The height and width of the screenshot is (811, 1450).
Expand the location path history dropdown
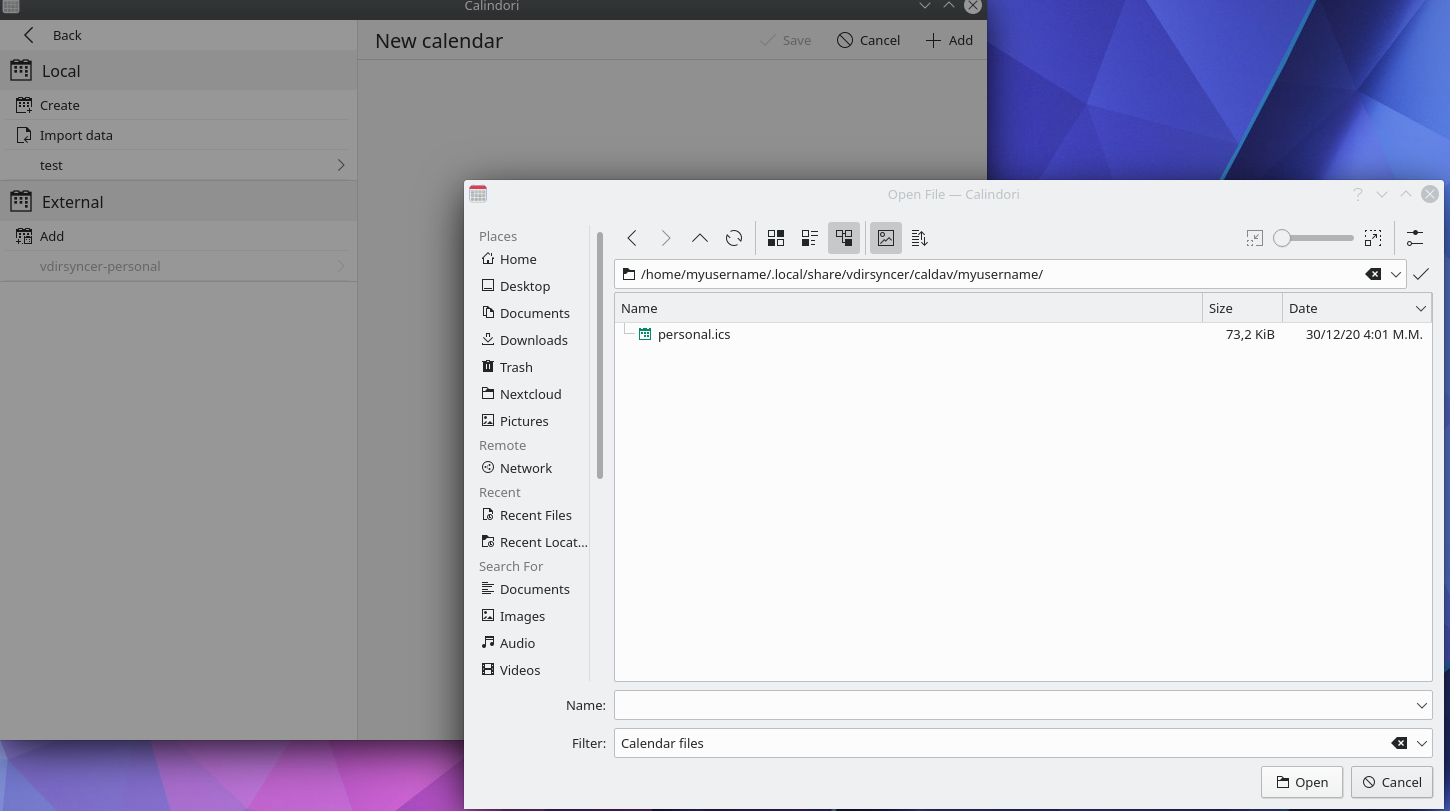[1396, 274]
